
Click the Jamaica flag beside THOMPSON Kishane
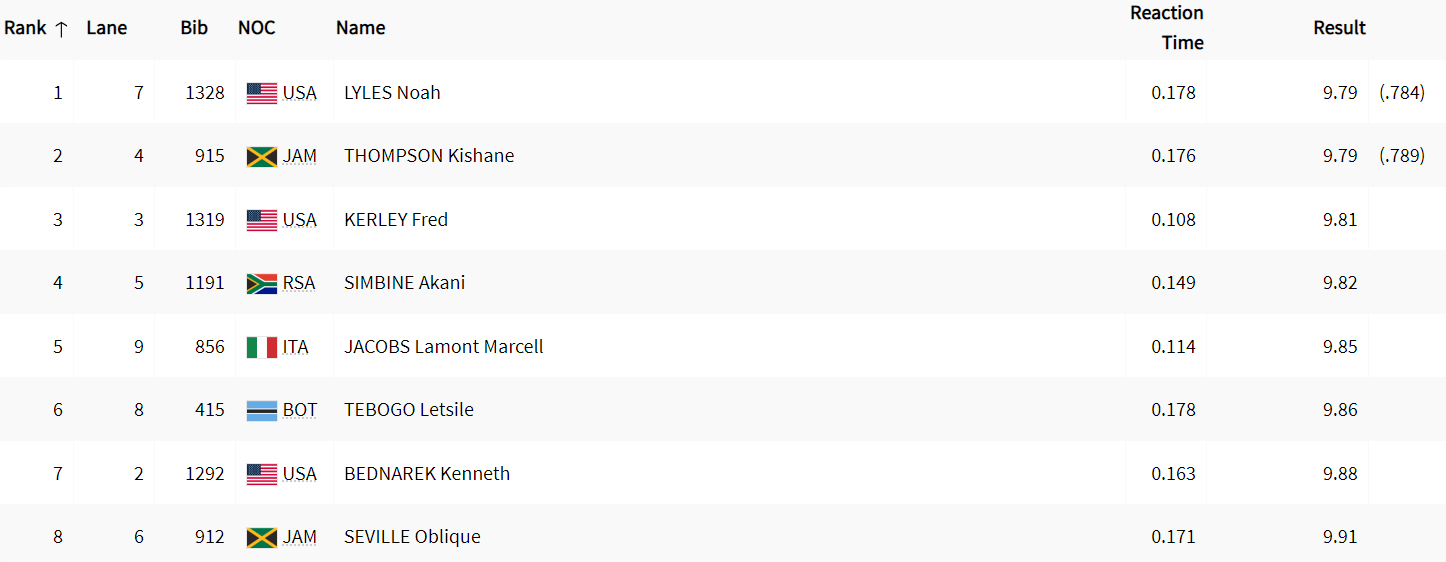coord(261,156)
